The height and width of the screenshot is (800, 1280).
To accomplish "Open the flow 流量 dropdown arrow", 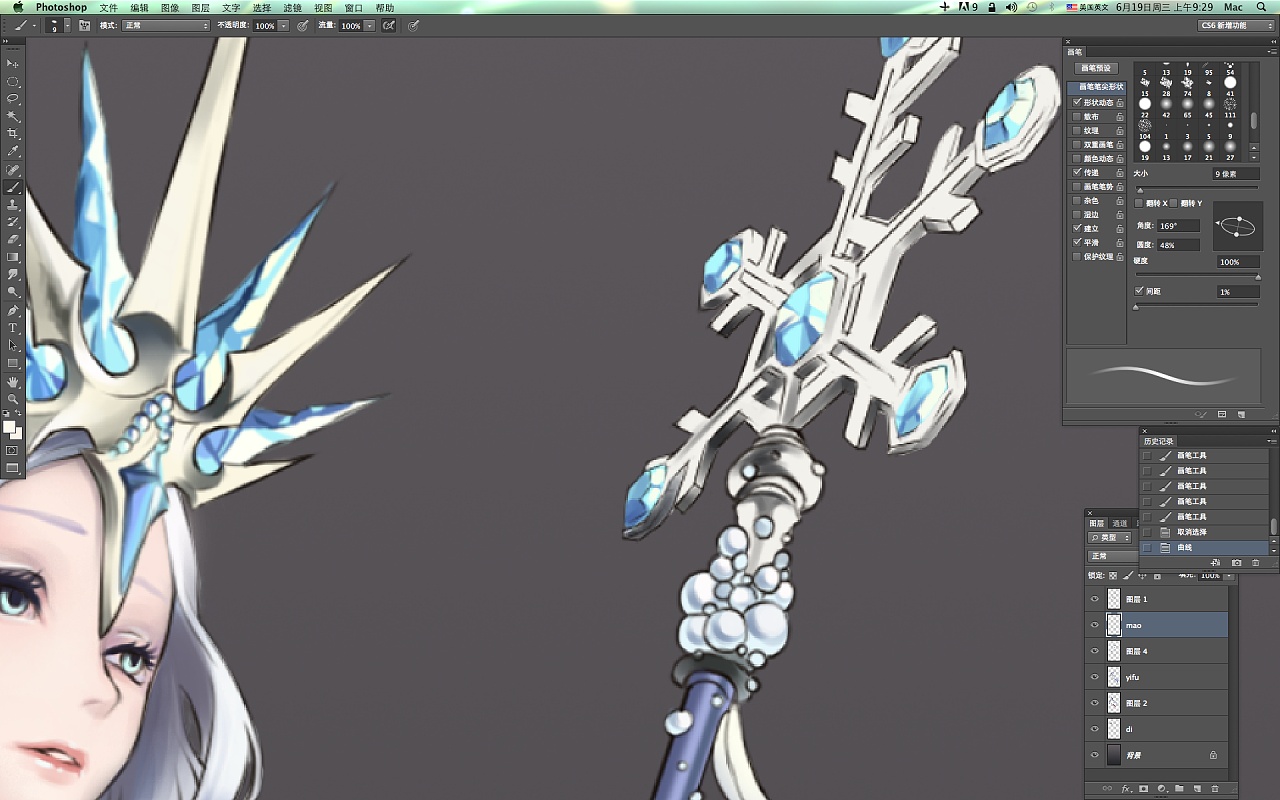I will point(370,25).
